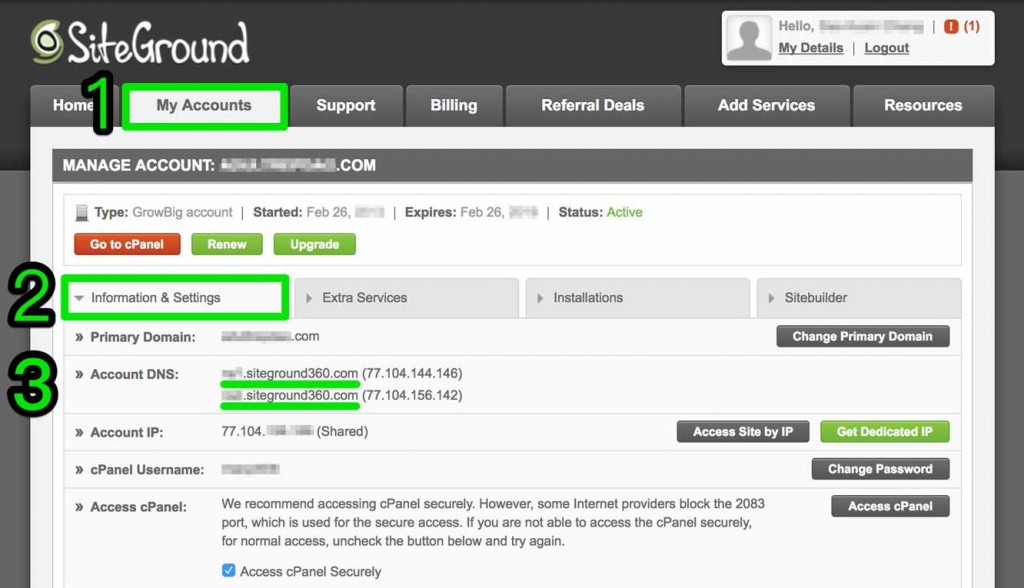Click the cPanel Username label
Image resolution: width=1024 pixels, height=588 pixels.
[147, 470]
